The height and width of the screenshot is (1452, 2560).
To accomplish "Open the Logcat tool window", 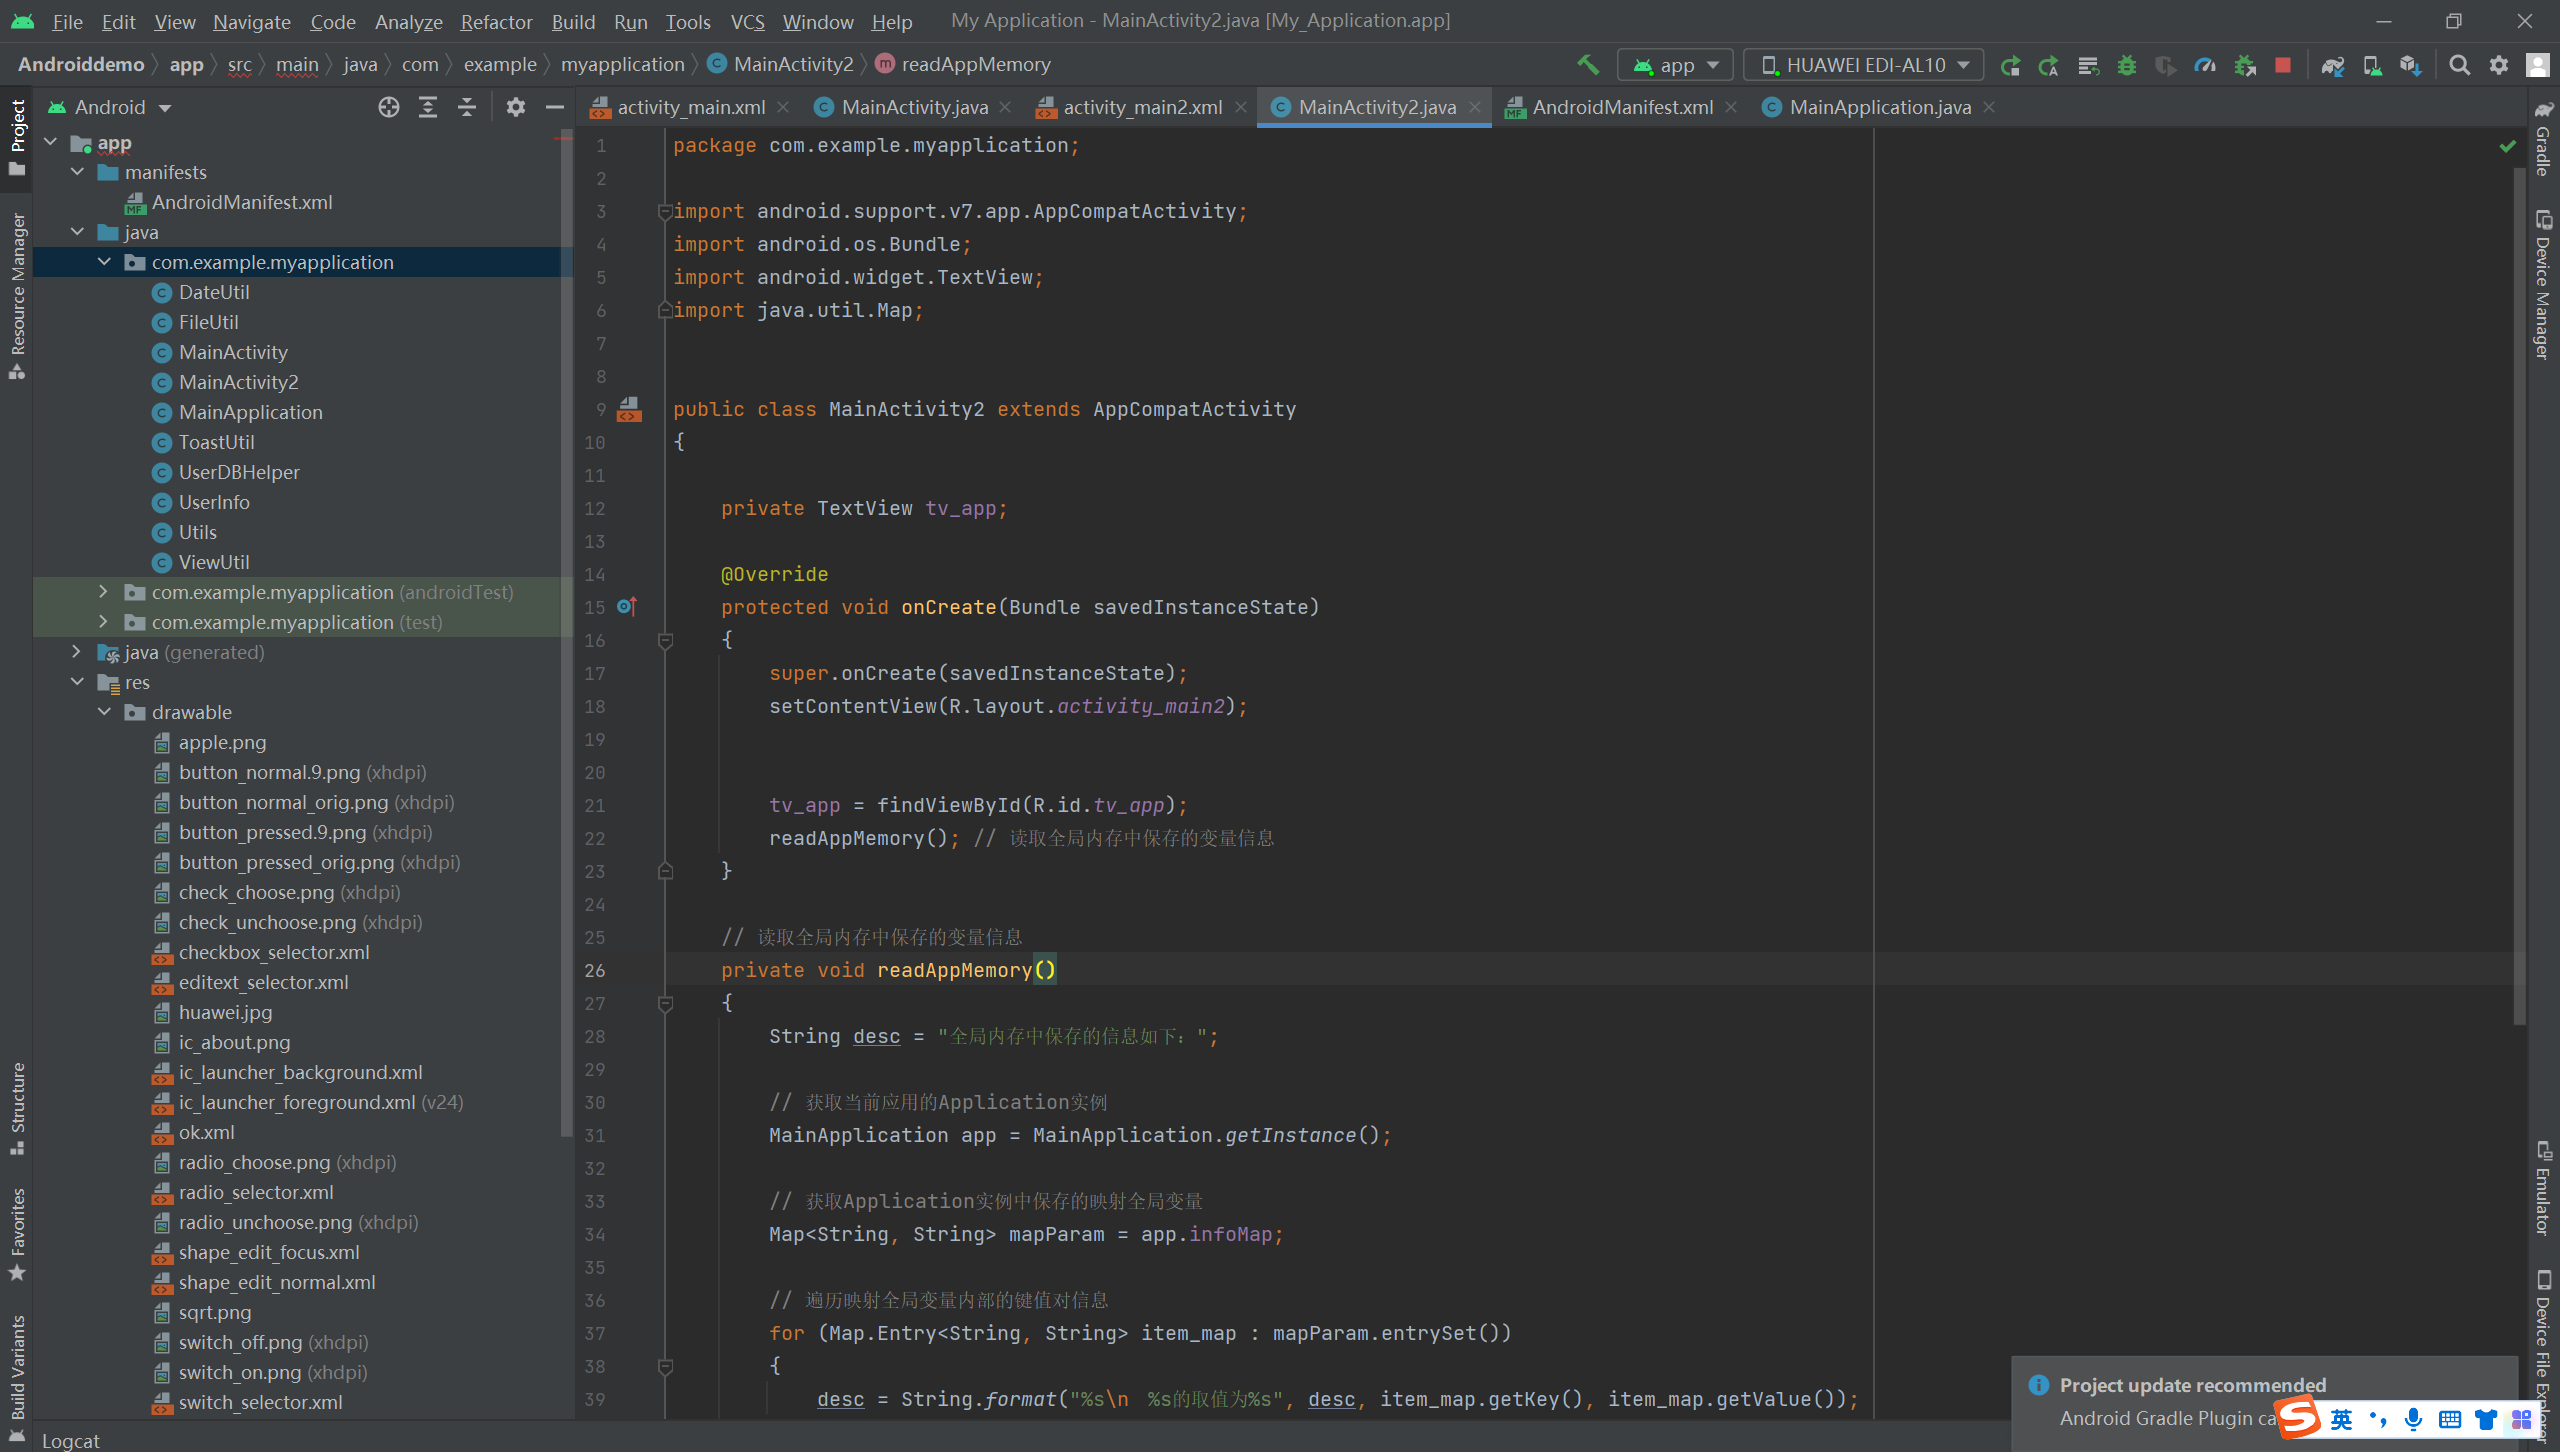I will coord(70,1440).
